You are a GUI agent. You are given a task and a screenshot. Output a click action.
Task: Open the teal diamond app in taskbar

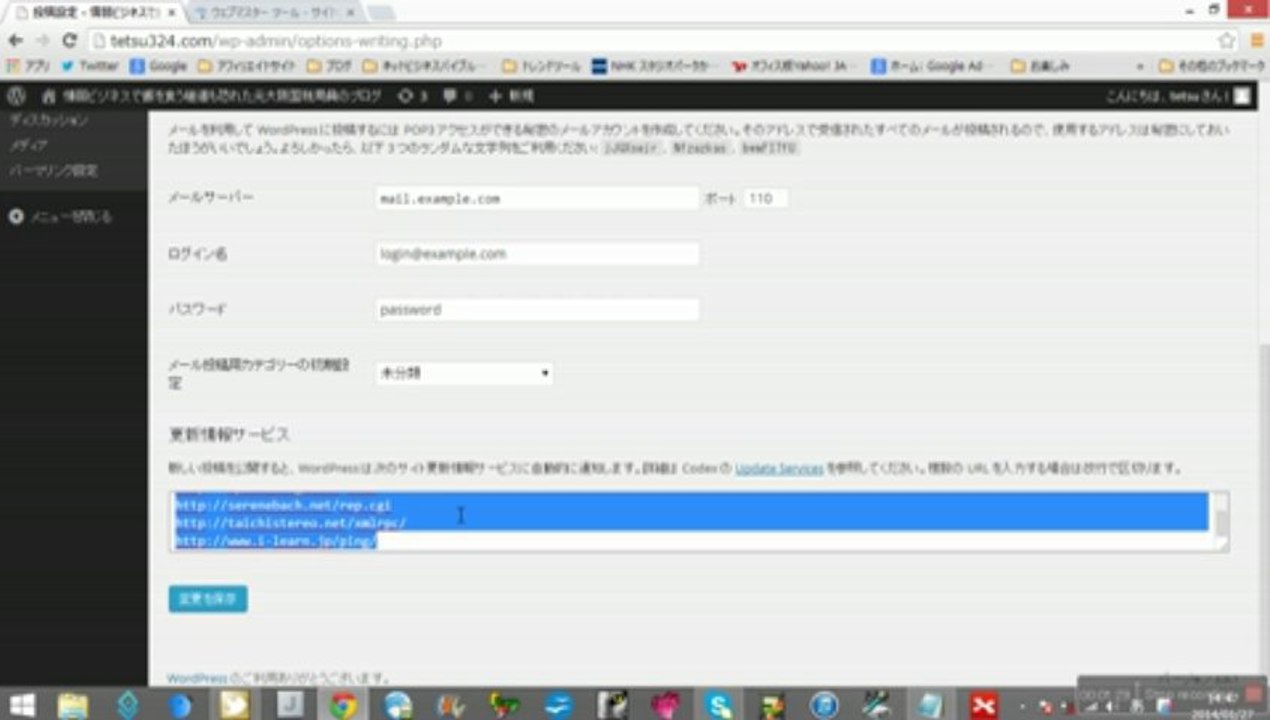tap(127, 705)
